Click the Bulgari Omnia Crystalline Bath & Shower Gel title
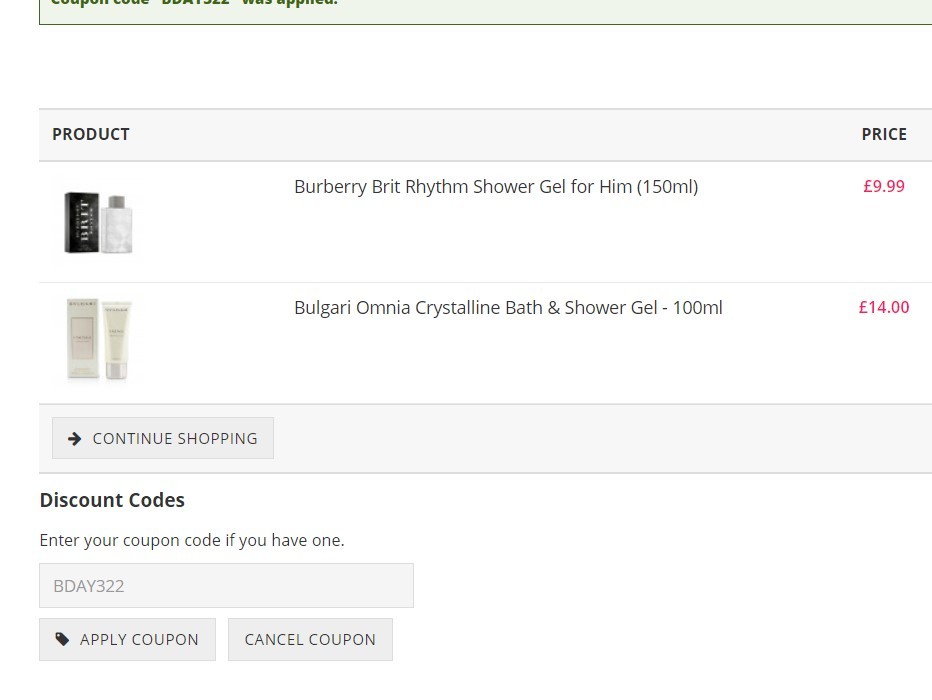Screen dimensions: 932x700 pos(508,308)
